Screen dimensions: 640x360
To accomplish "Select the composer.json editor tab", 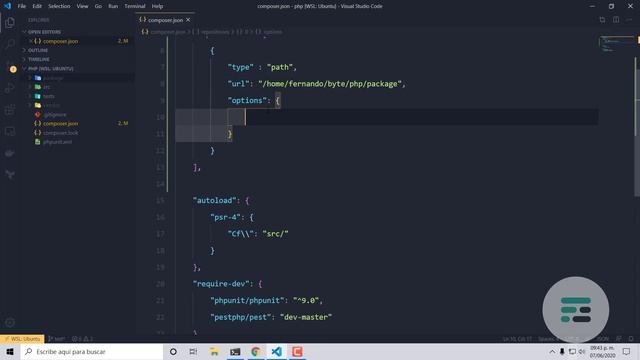I will point(165,20).
